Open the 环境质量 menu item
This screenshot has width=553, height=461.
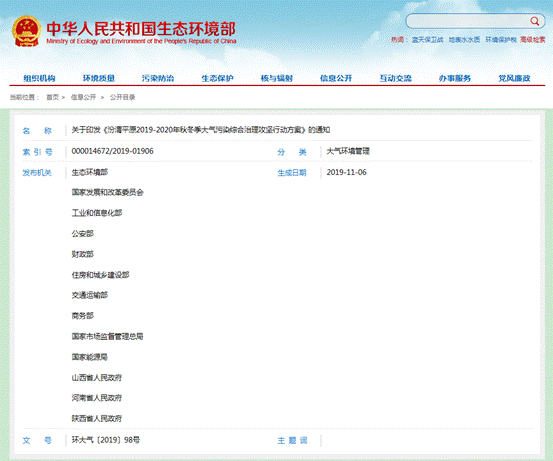(x=99, y=78)
